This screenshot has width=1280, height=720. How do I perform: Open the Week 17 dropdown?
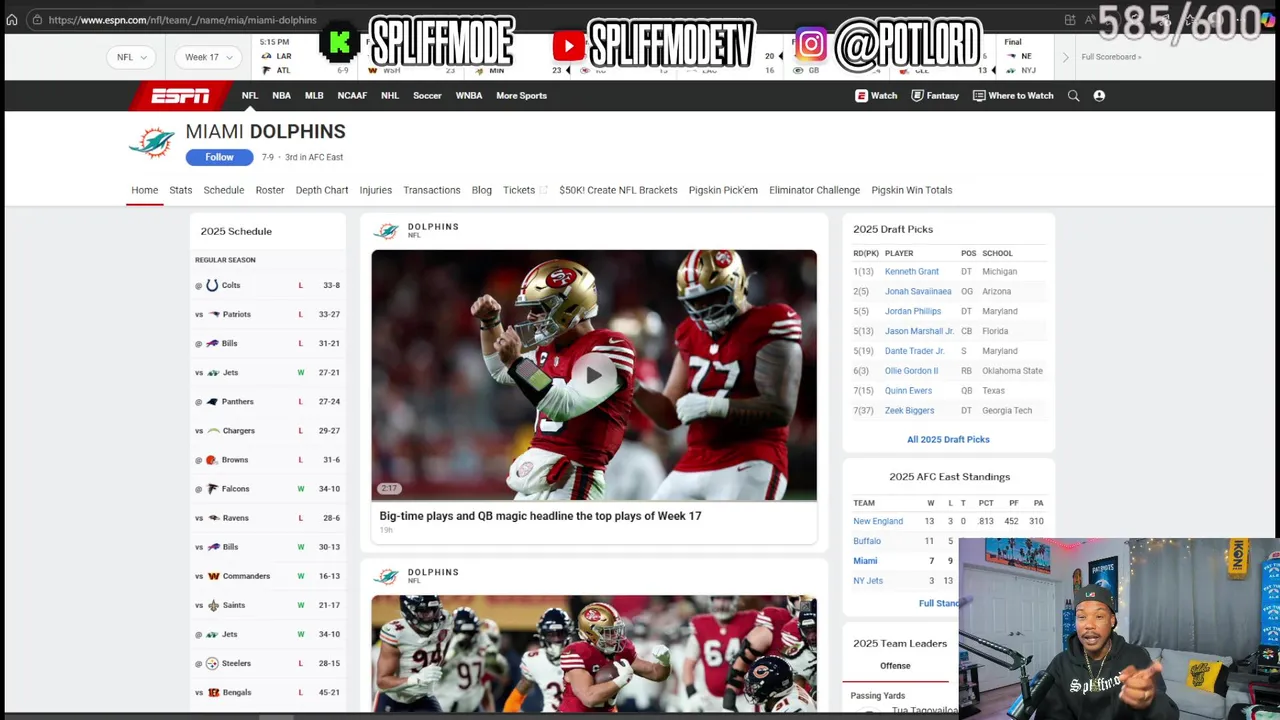click(x=208, y=57)
